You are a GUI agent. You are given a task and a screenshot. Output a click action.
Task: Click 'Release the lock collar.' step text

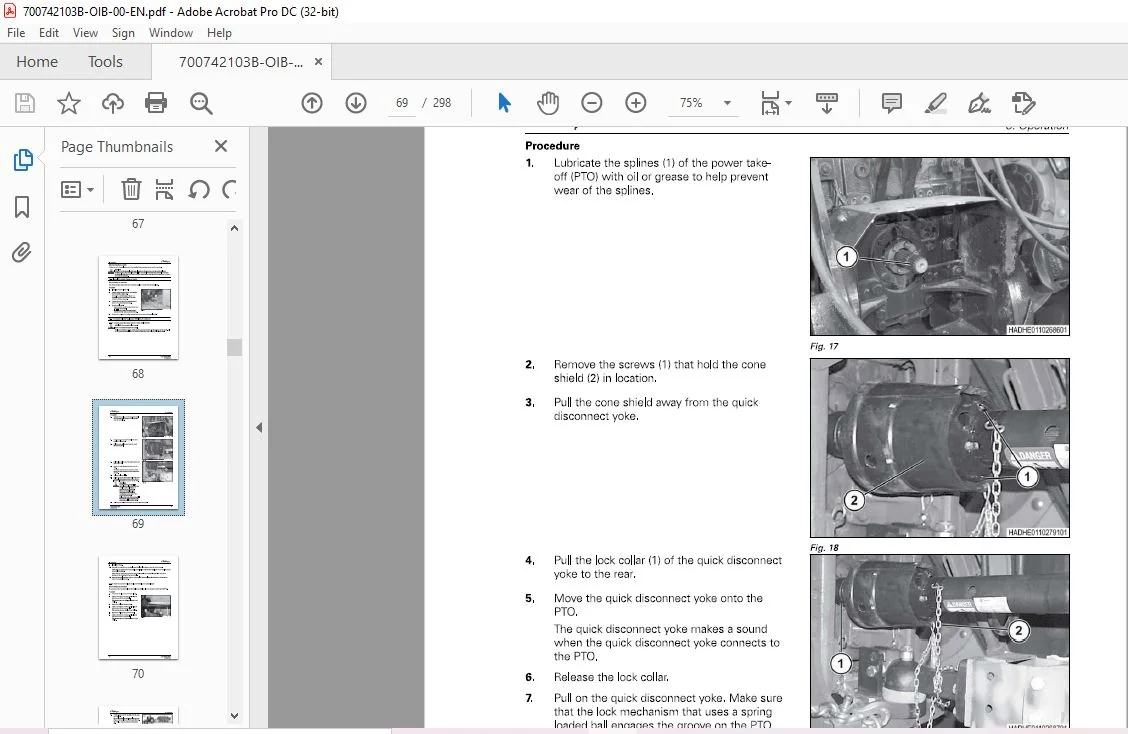(611, 677)
